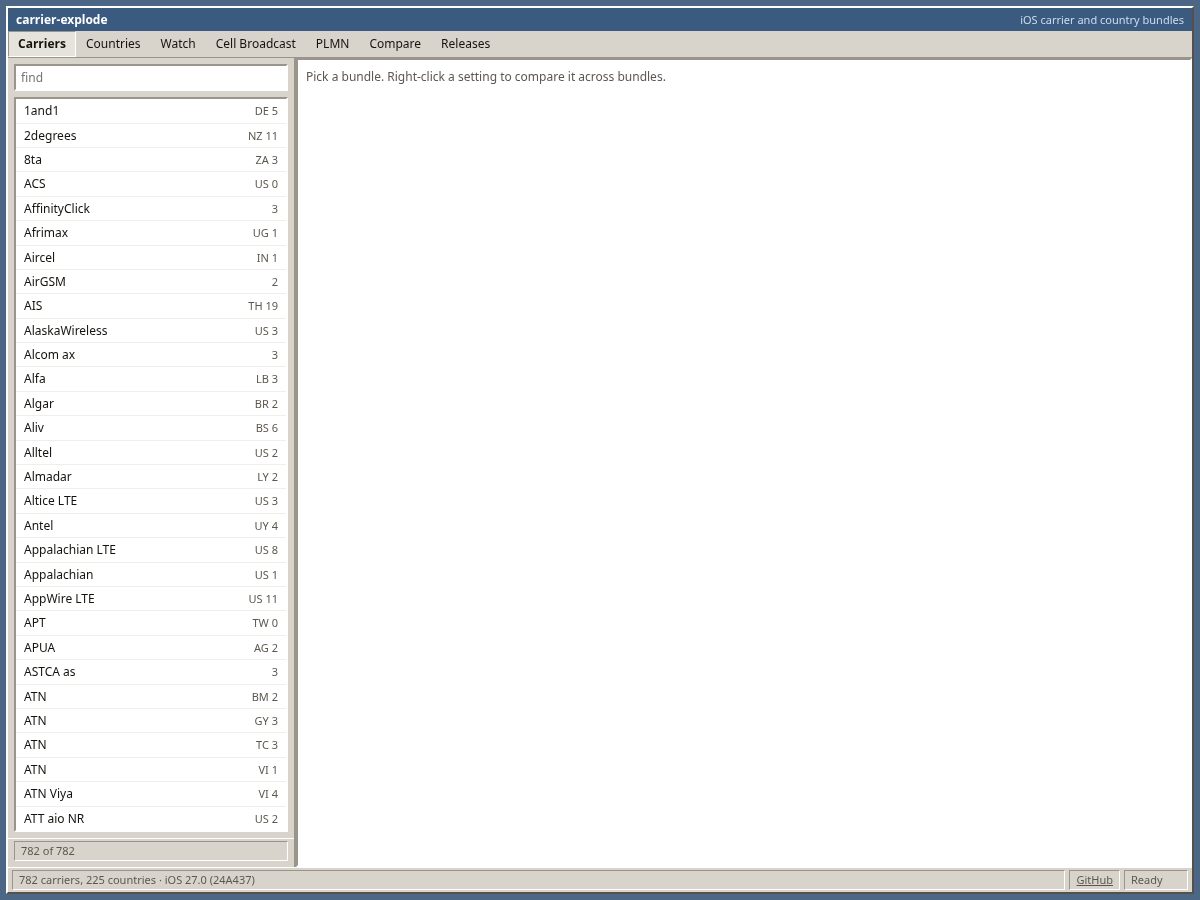
Task: Switch to the Carriers tab
Action: coord(42,44)
